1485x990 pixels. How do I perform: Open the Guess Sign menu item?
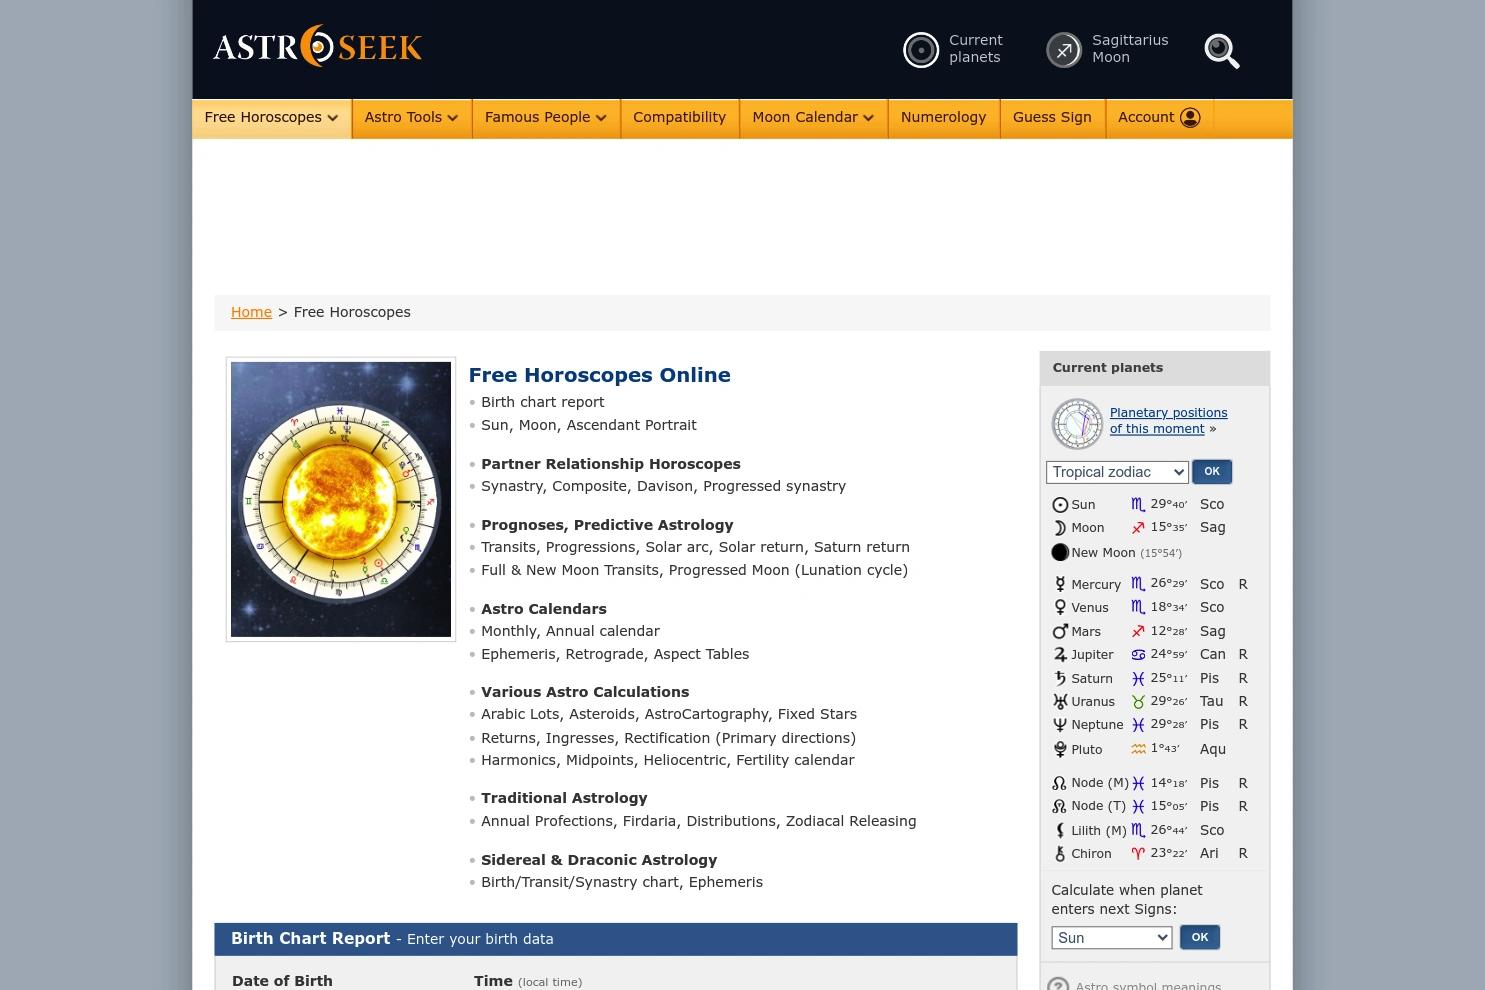coord(1052,118)
